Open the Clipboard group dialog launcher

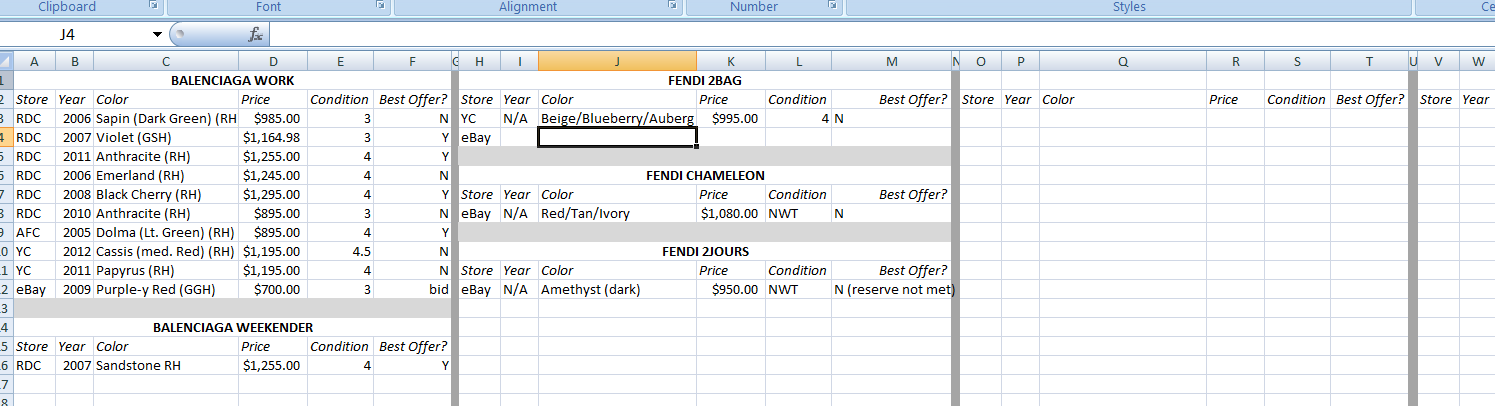coord(154,6)
